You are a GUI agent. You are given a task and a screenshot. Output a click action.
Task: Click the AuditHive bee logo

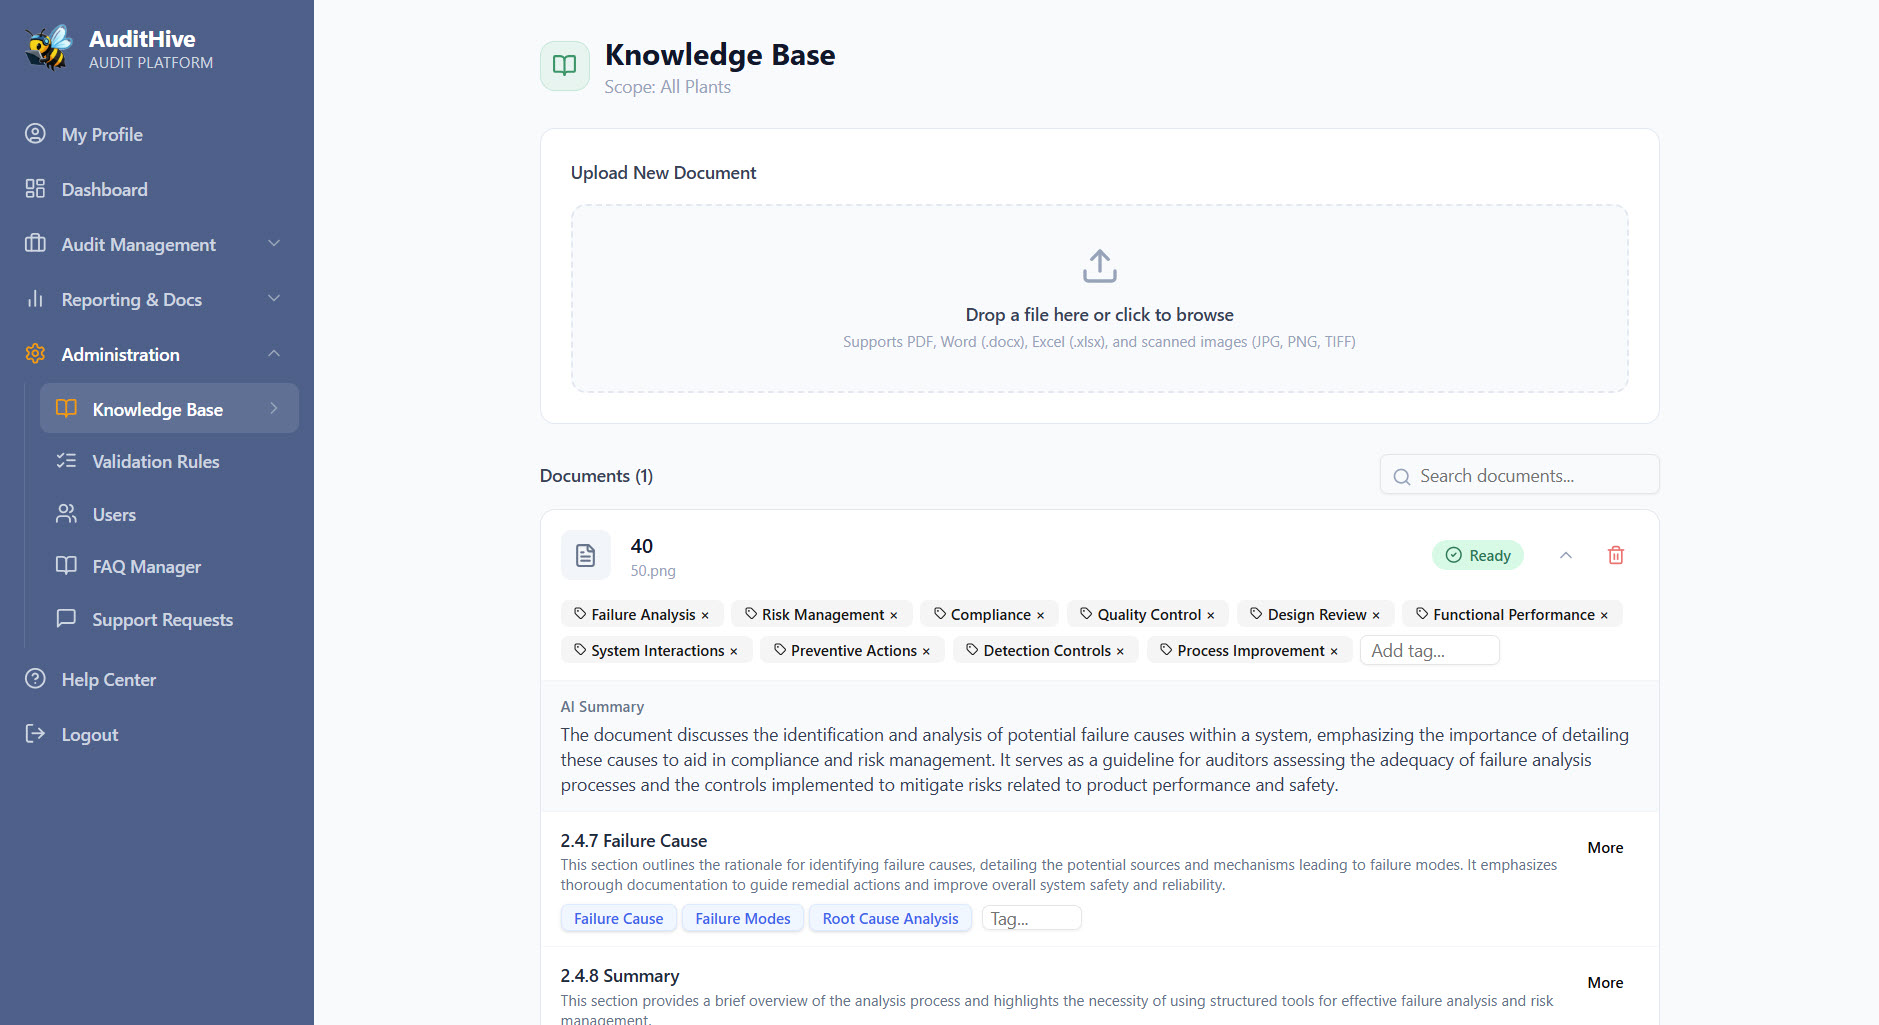click(49, 48)
